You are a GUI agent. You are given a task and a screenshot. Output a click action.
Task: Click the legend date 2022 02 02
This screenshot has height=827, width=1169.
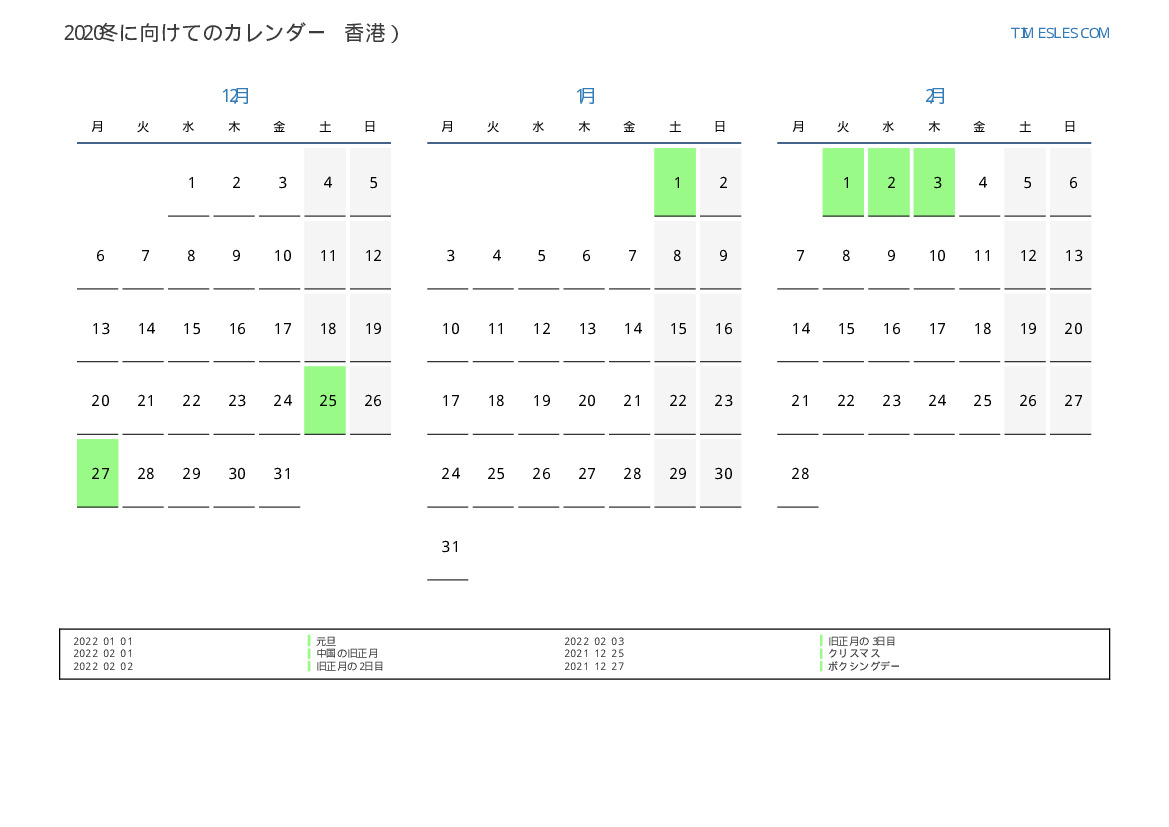[103, 667]
